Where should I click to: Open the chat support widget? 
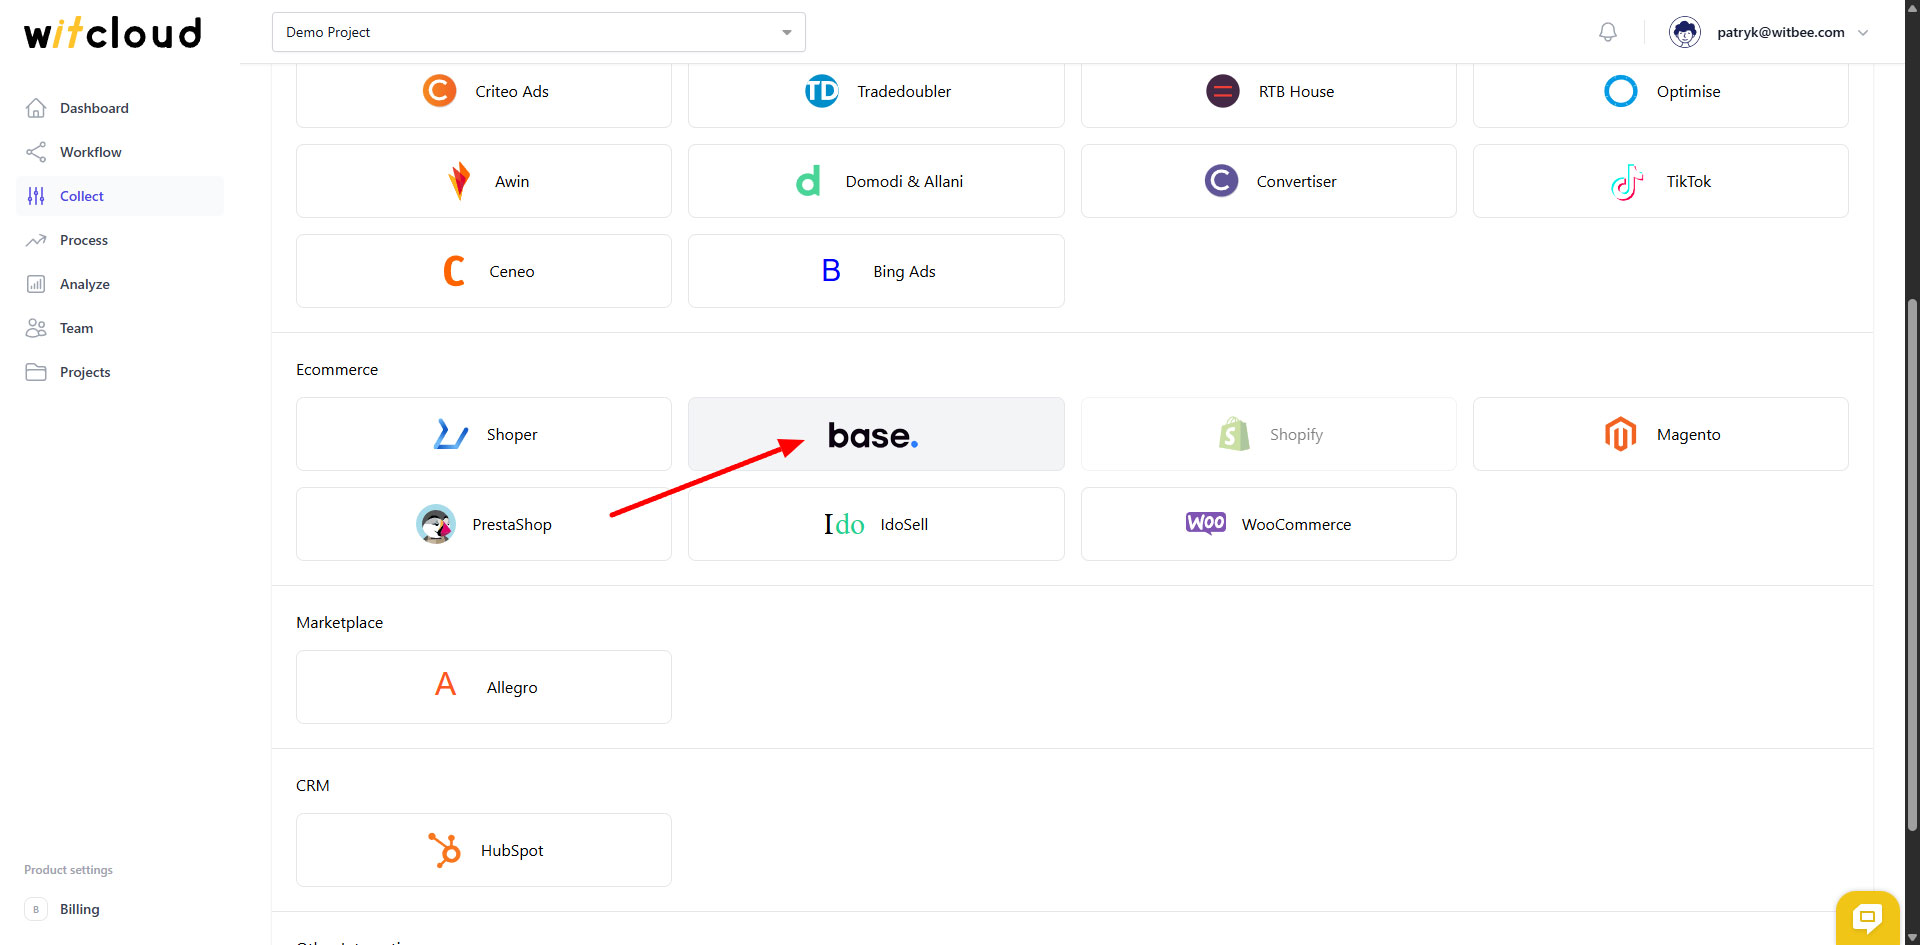point(1867,917)
